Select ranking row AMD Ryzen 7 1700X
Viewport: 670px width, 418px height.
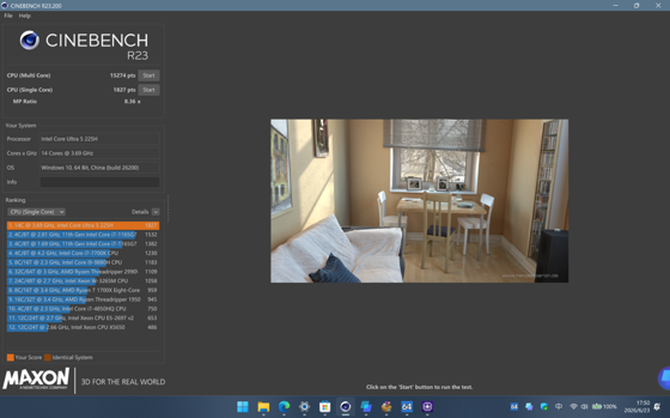coord(83,290)
